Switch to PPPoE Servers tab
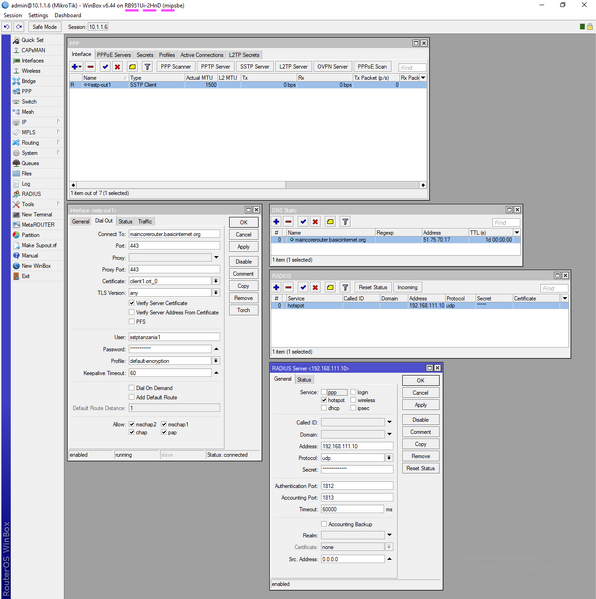This screenshot has width=596, height=599. coord(114,55)
